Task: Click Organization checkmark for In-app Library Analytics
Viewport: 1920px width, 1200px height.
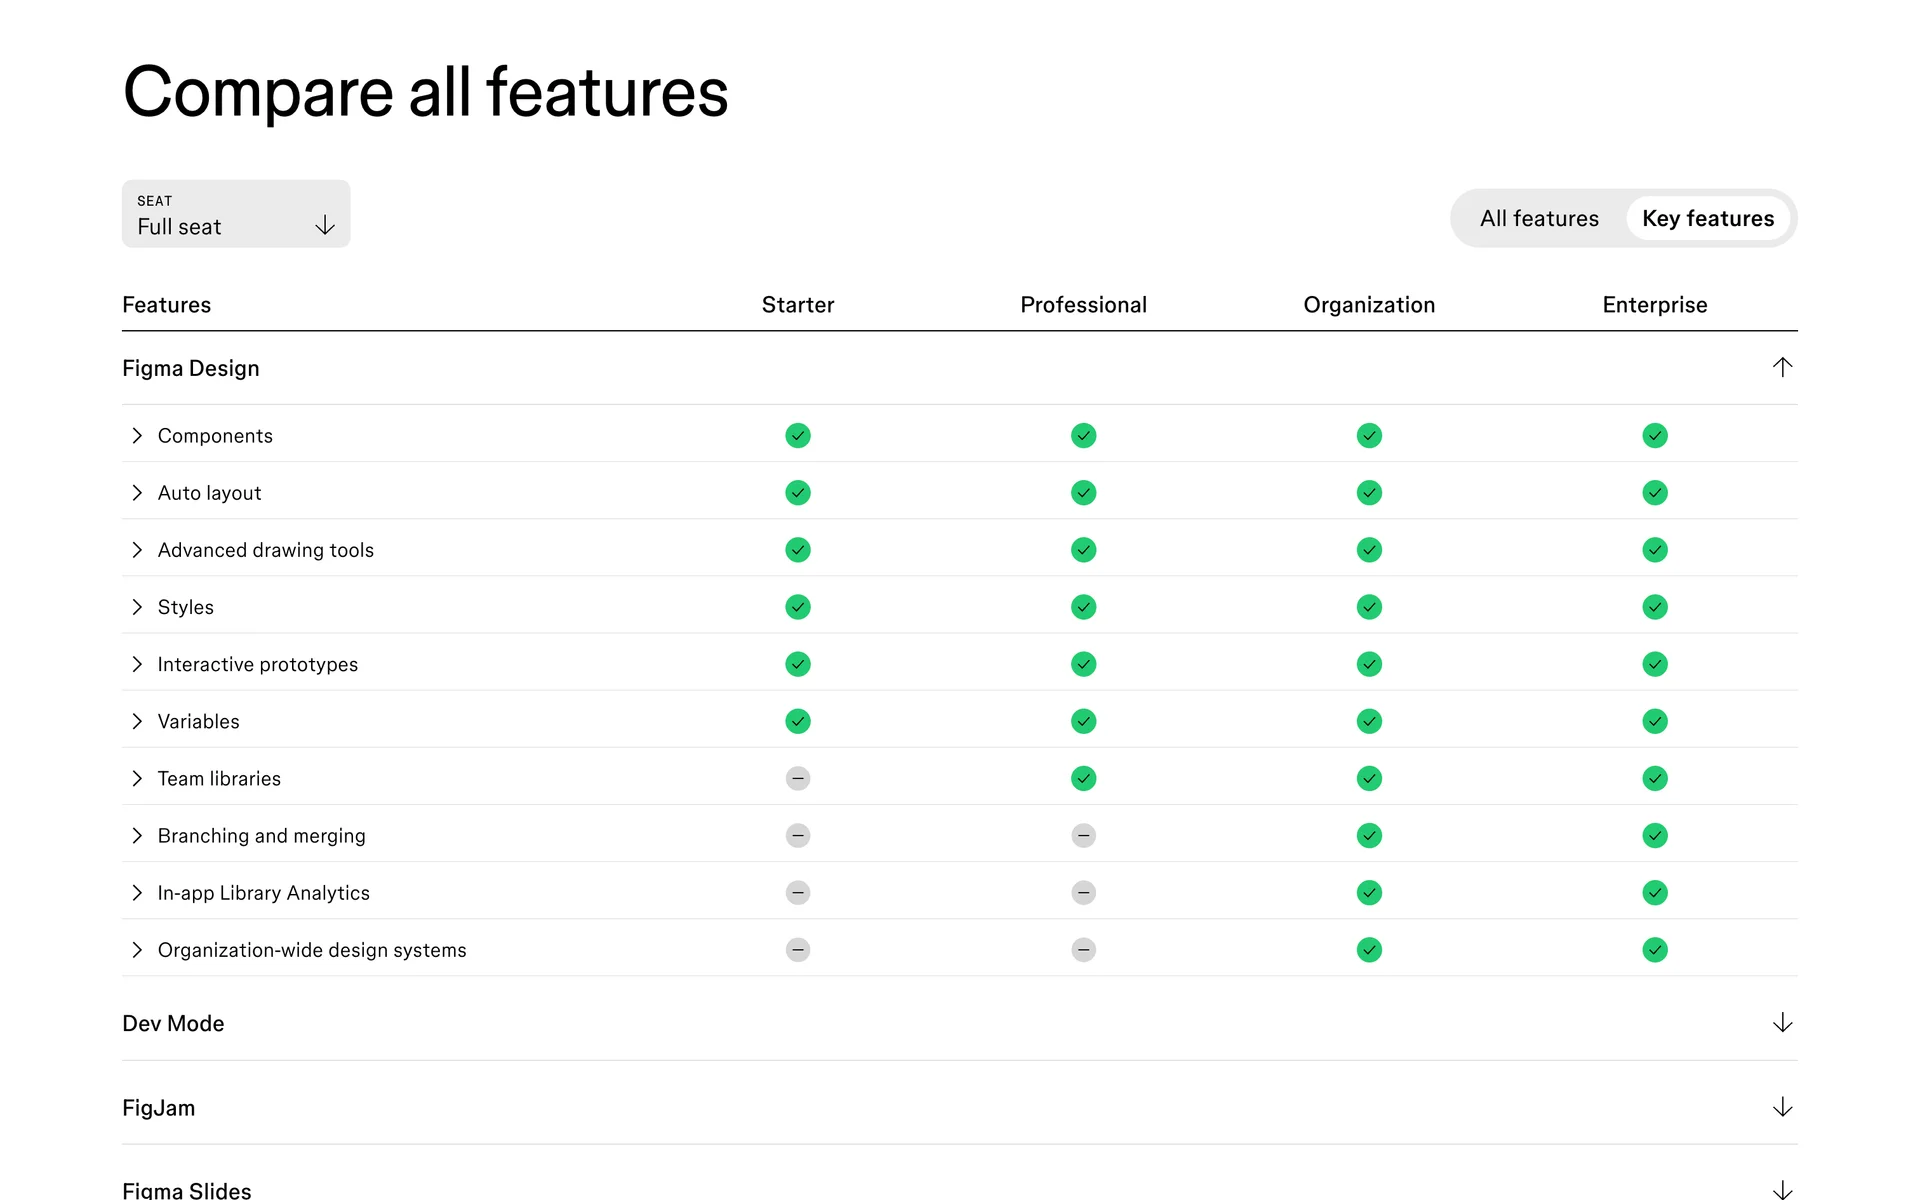Action: click(1368, 892)
